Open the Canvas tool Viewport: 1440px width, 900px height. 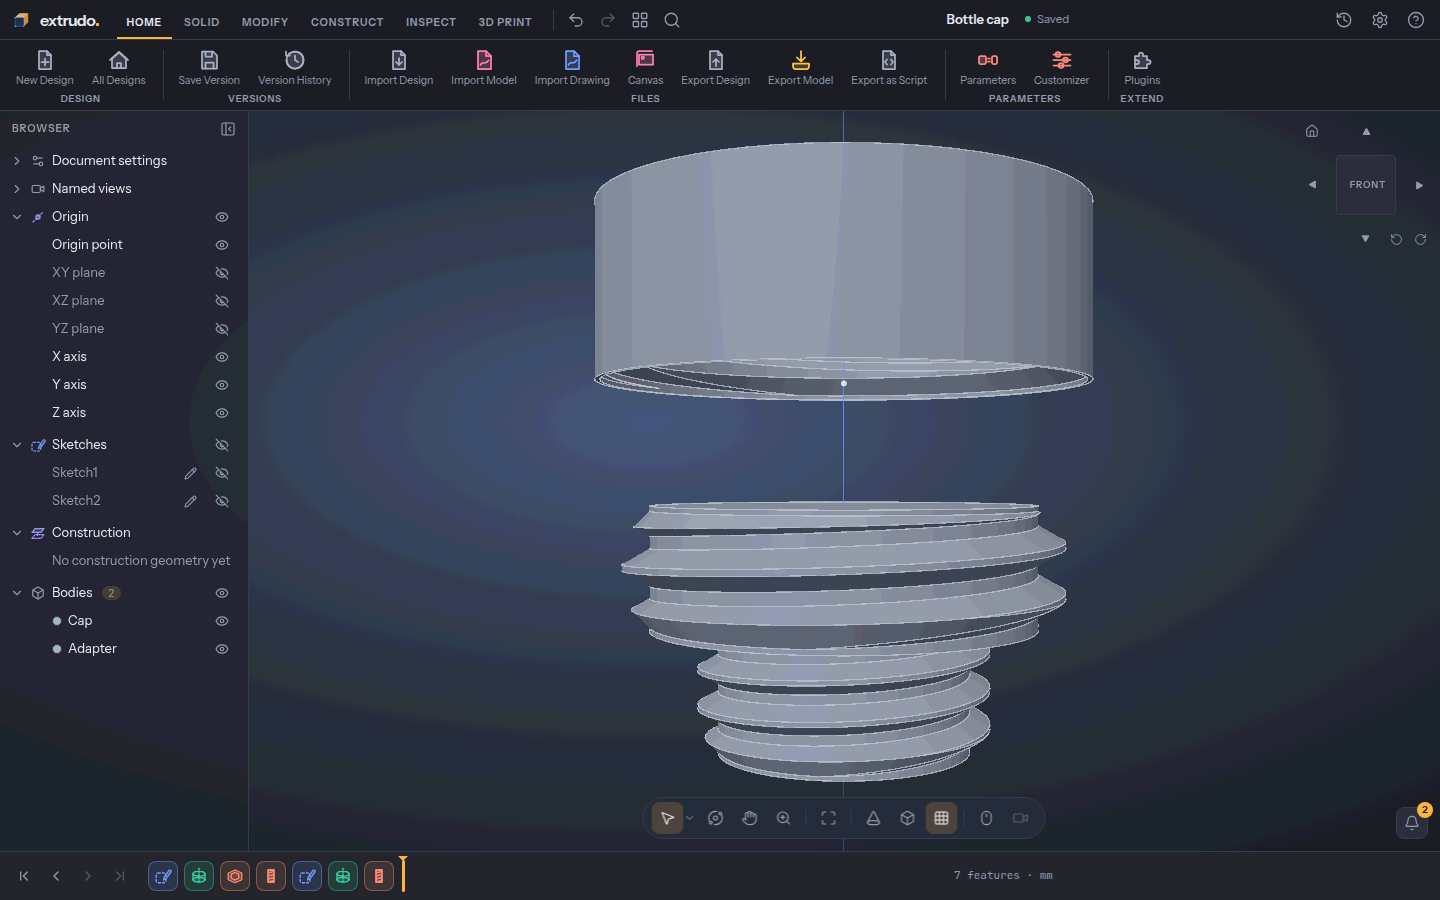pos(645,60)
